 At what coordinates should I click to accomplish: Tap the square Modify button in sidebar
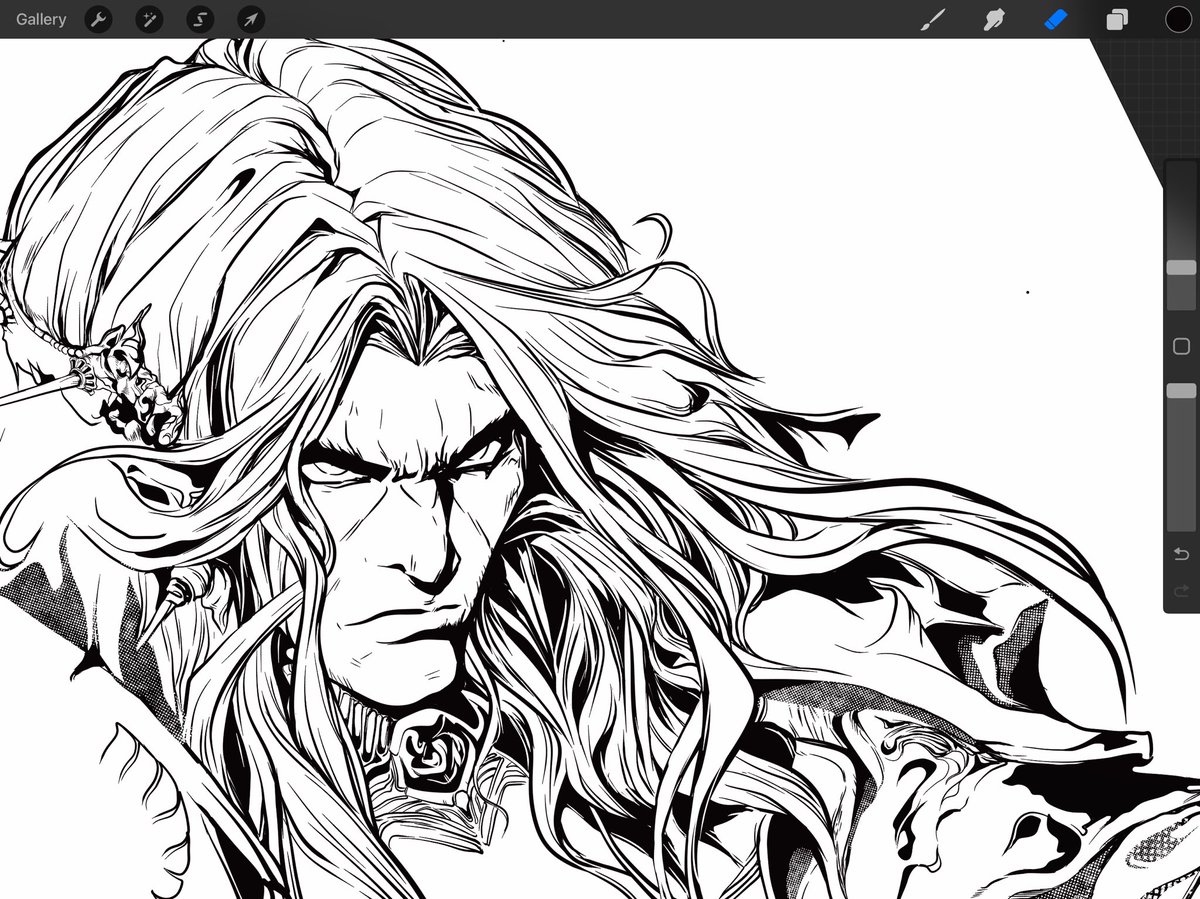pos(1181,346)
